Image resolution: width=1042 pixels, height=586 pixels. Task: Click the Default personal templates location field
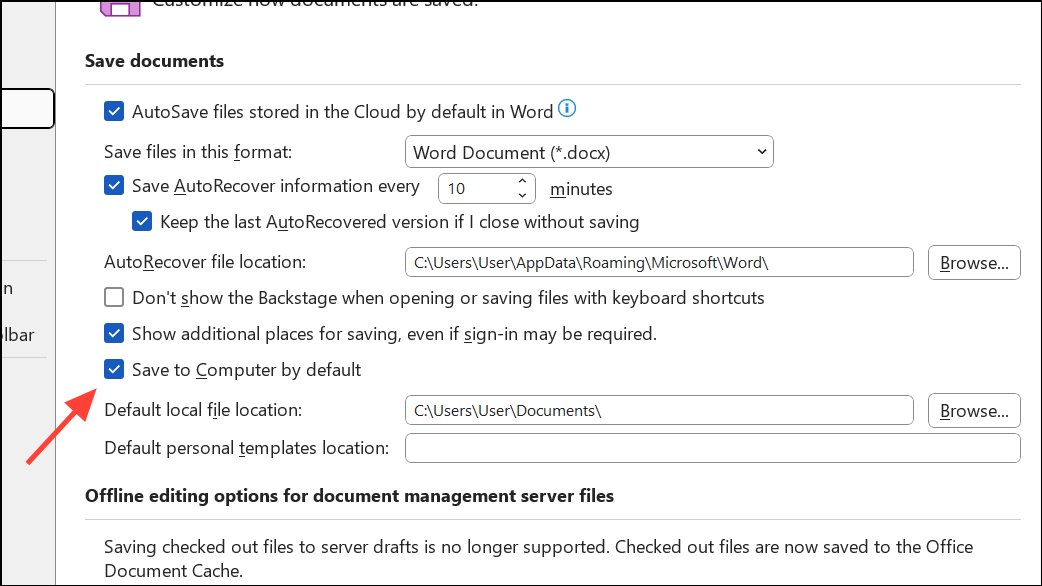point(712,447)
